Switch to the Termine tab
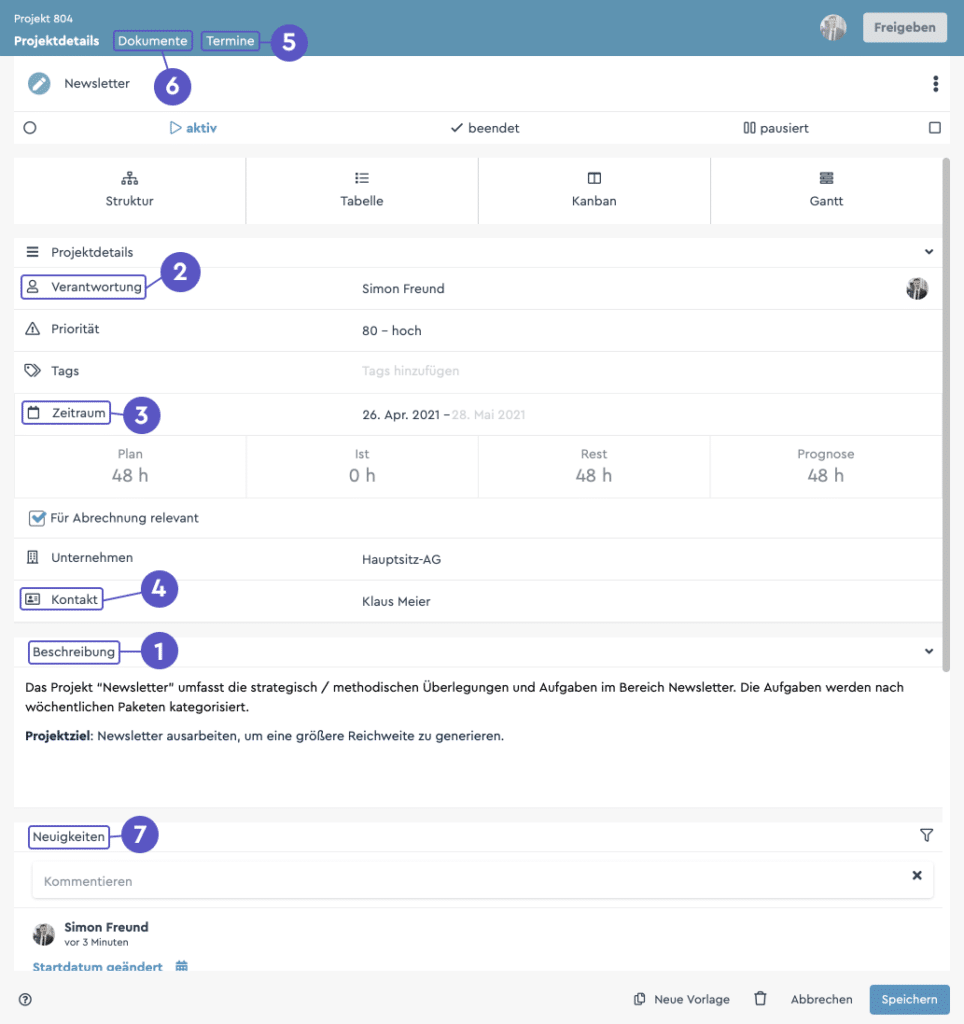 231,41
